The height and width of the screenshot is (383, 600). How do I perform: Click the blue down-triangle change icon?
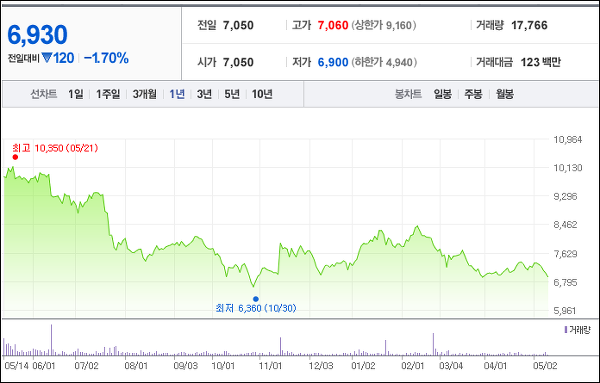click(47, 58)
